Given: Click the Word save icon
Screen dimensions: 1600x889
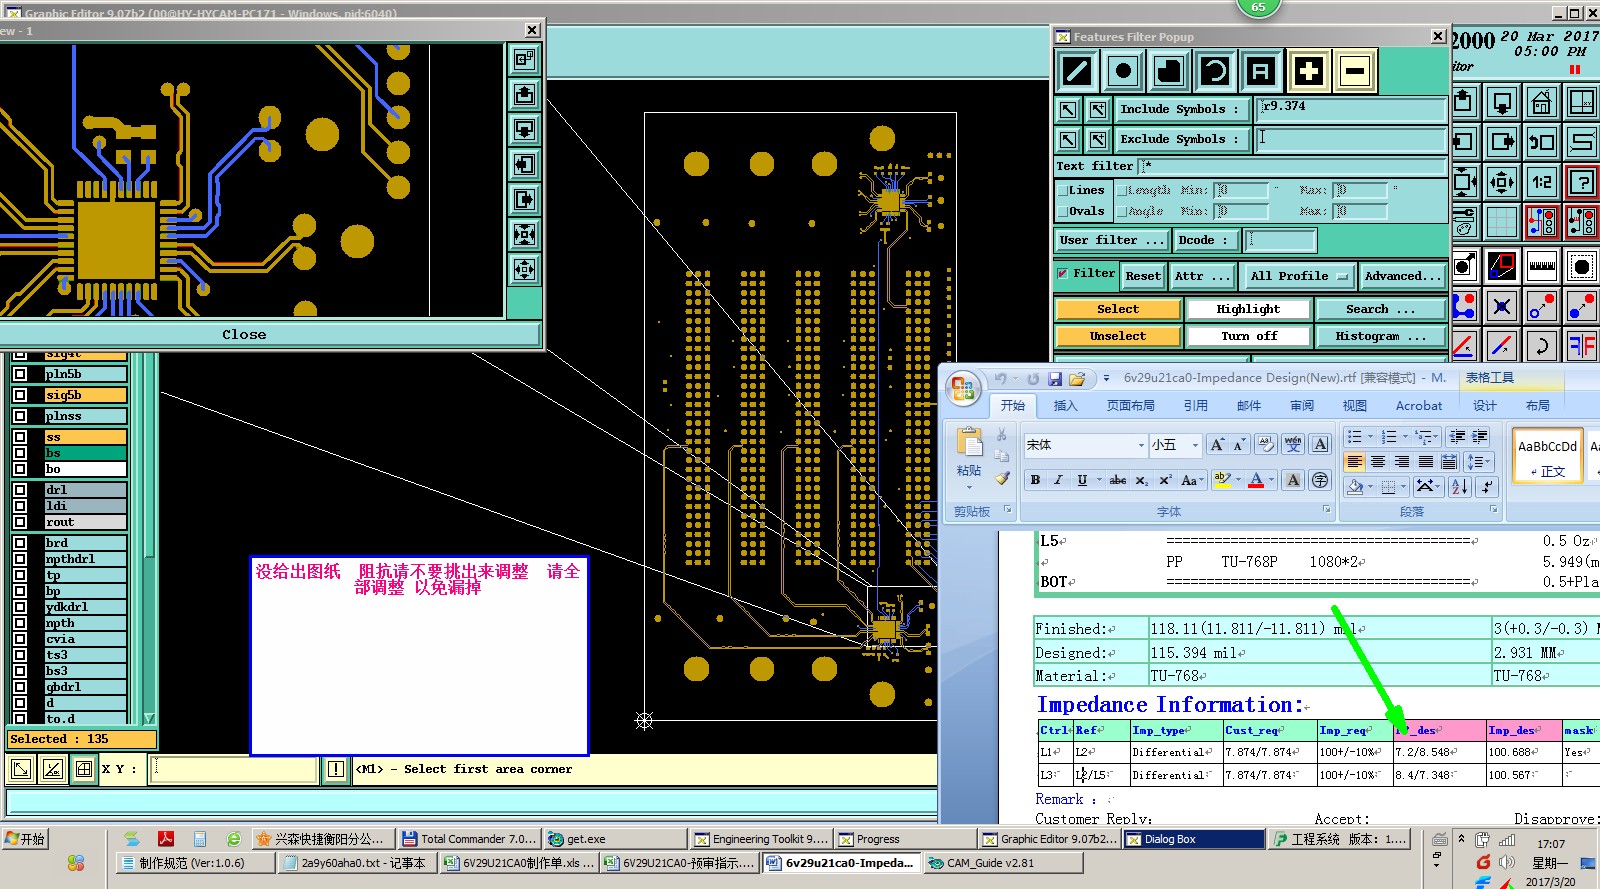Looking at the screenshot, I should (x=1054, y=379).
